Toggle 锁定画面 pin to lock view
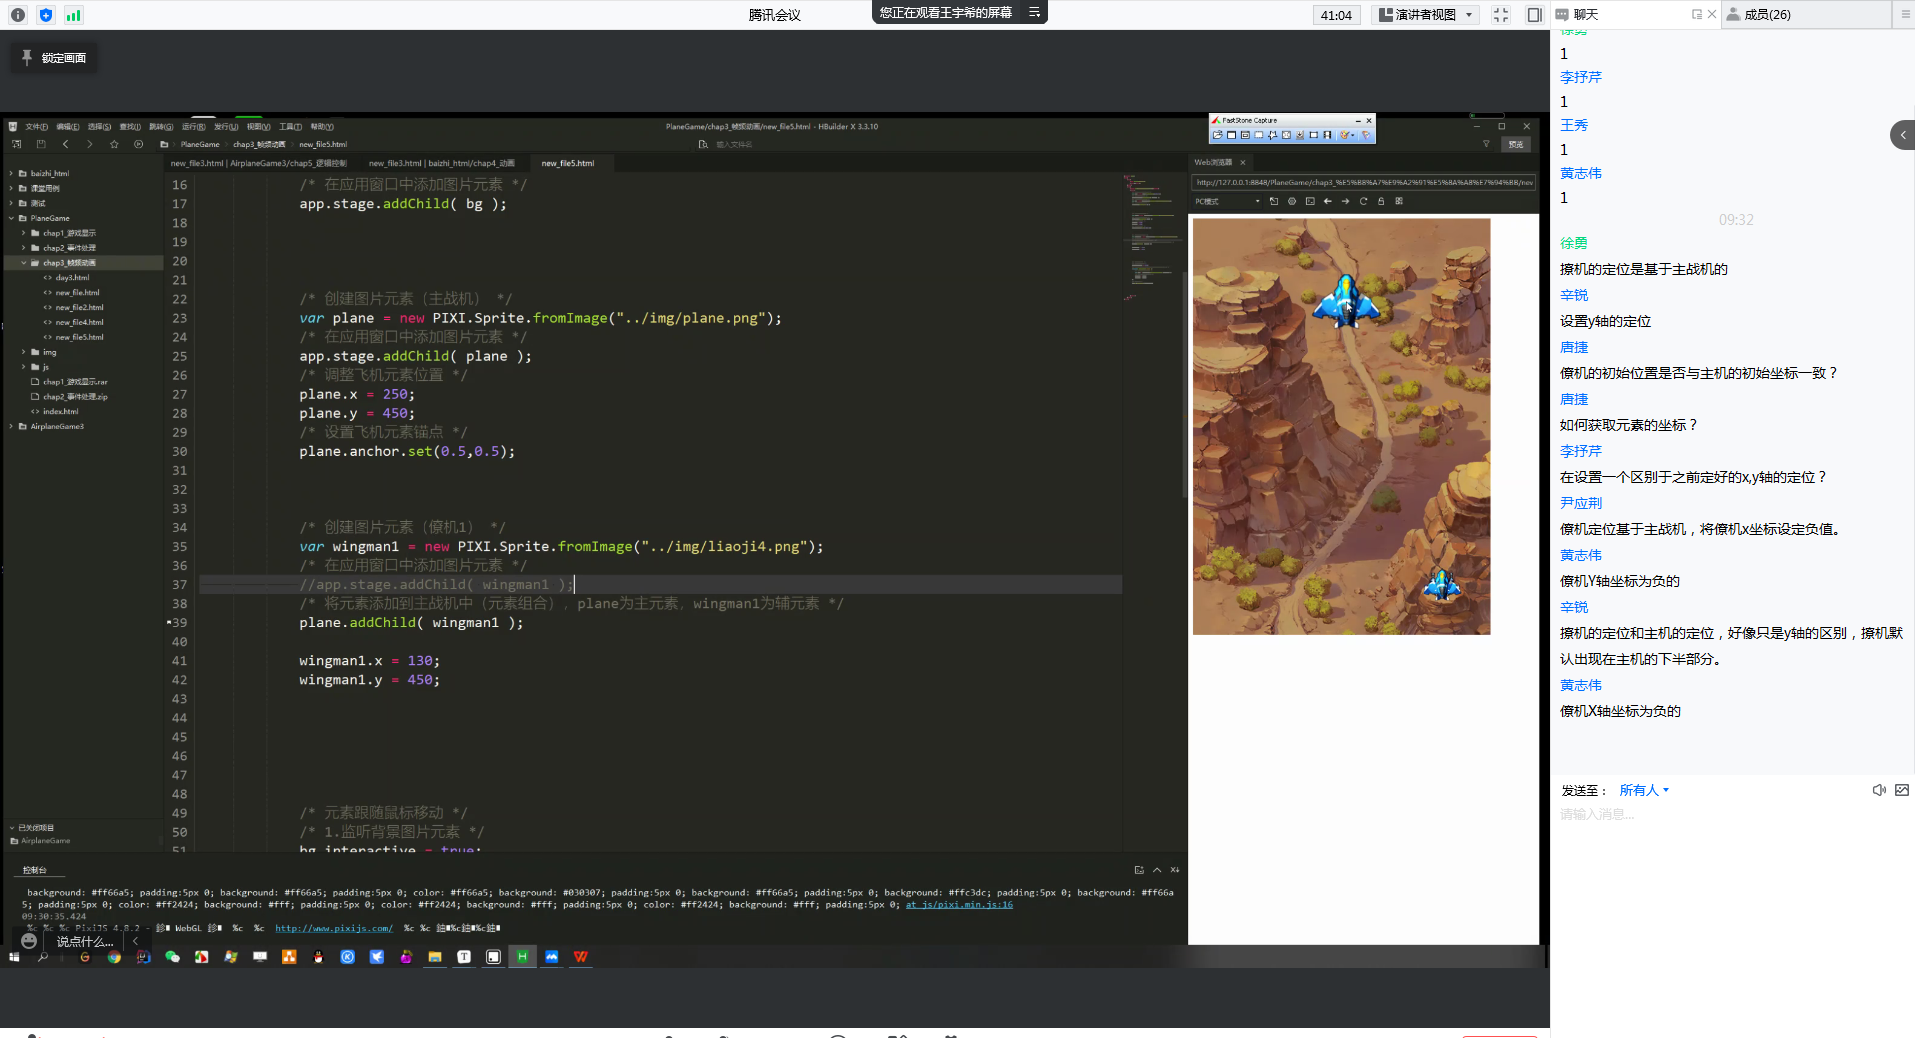 pos(54,58)
